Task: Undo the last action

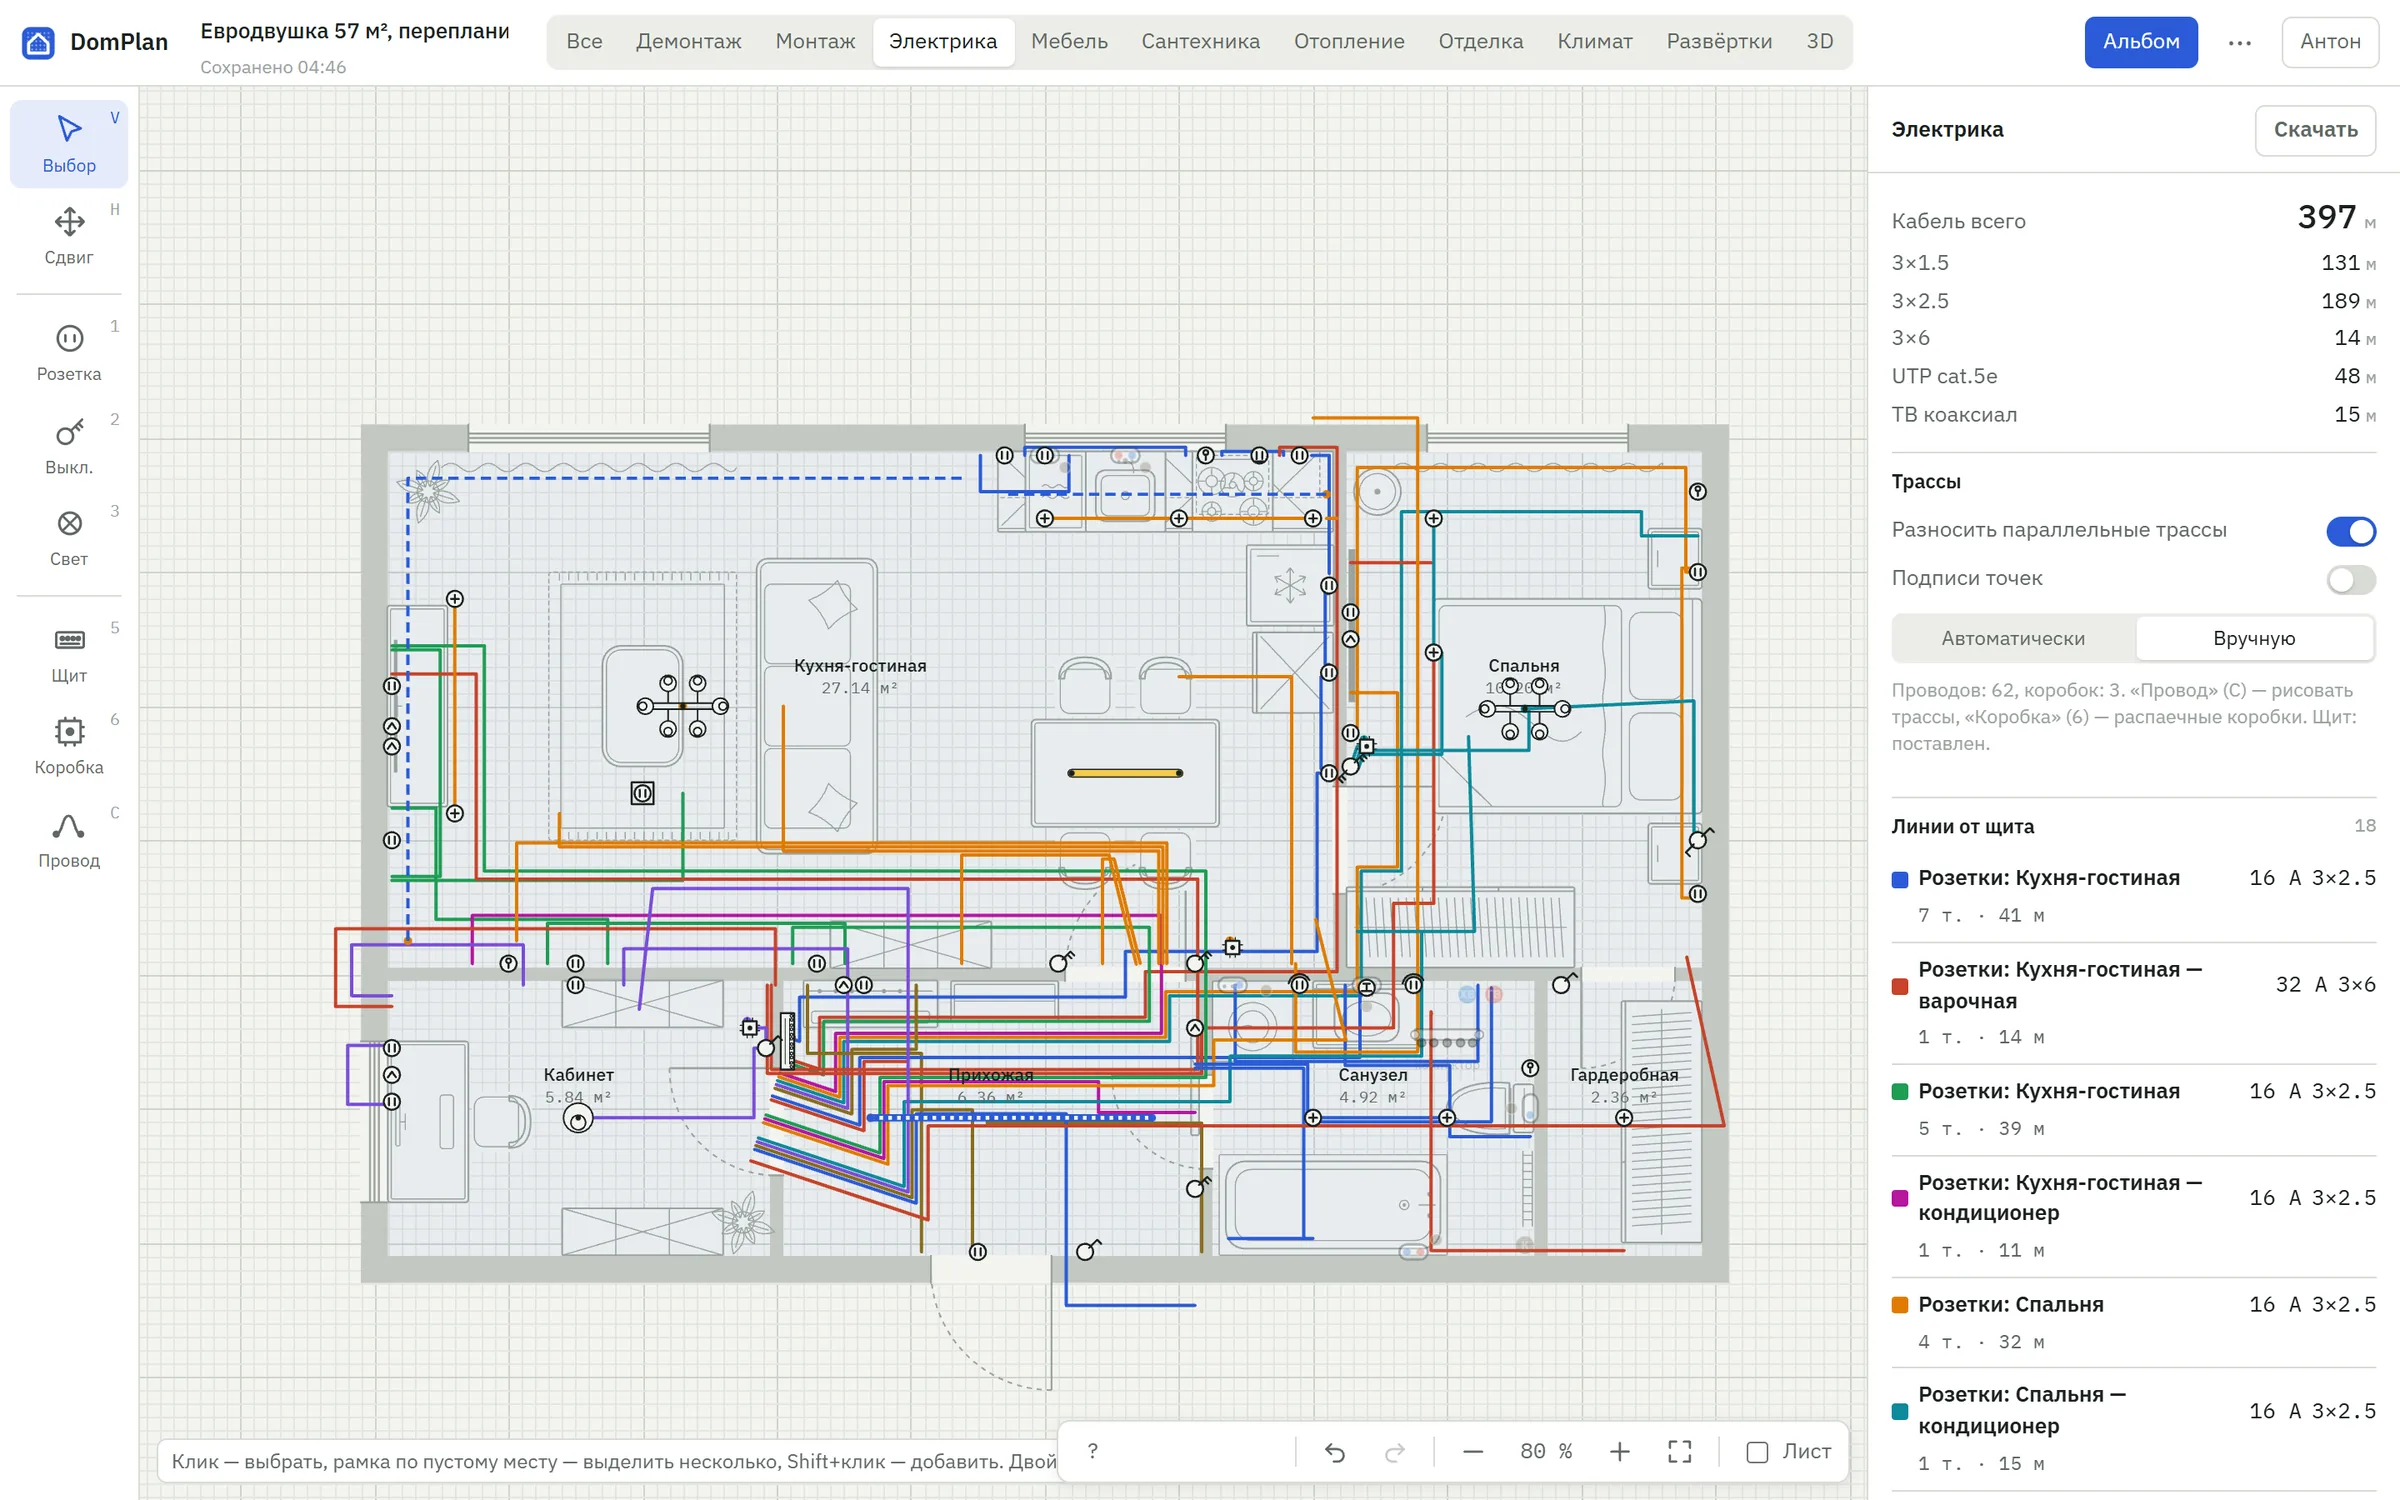Action: (1335, 1452)
